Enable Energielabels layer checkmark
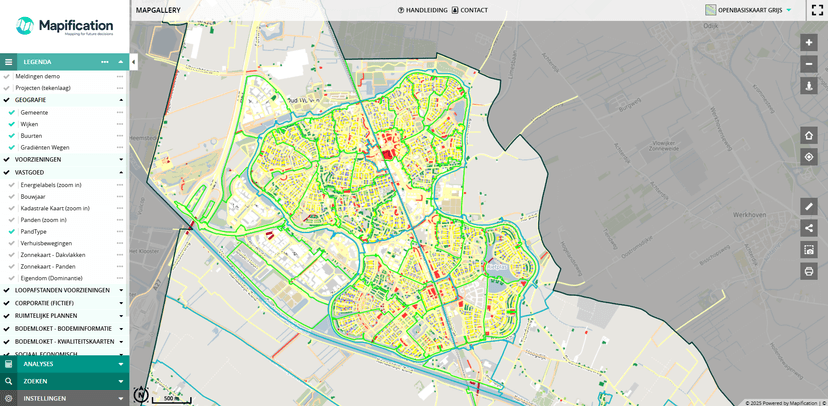This screenshot has height=406, width=828. coord(12,185)
